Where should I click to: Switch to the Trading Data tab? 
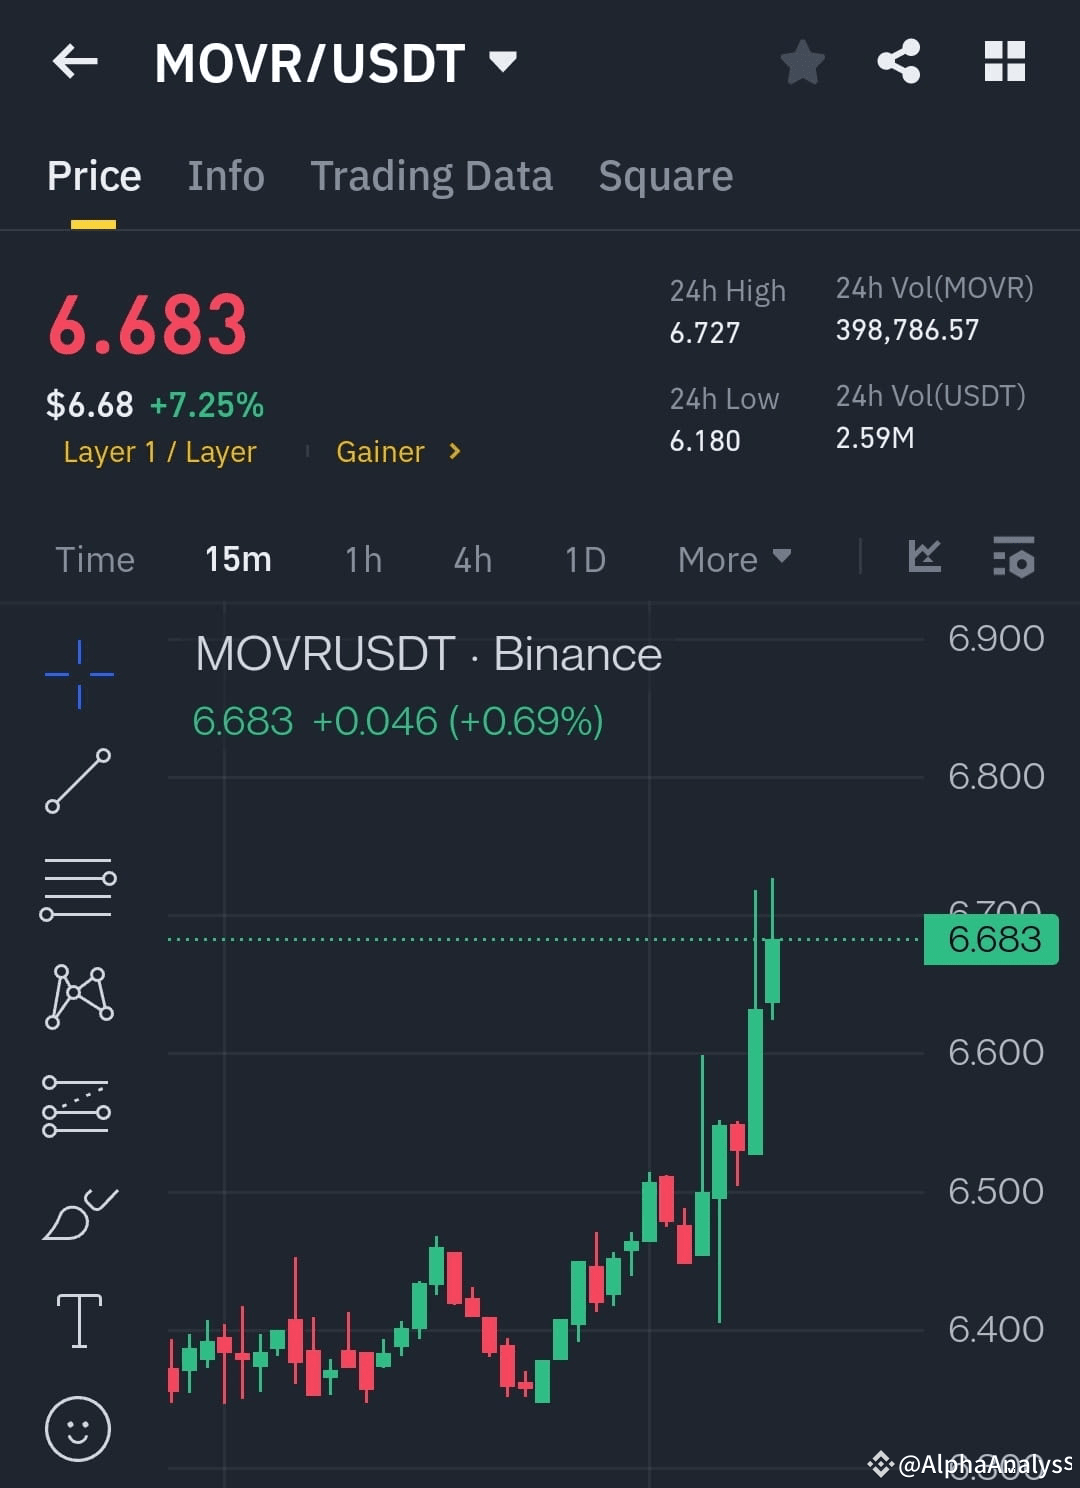pyautogui.click(x=432, y=176)
